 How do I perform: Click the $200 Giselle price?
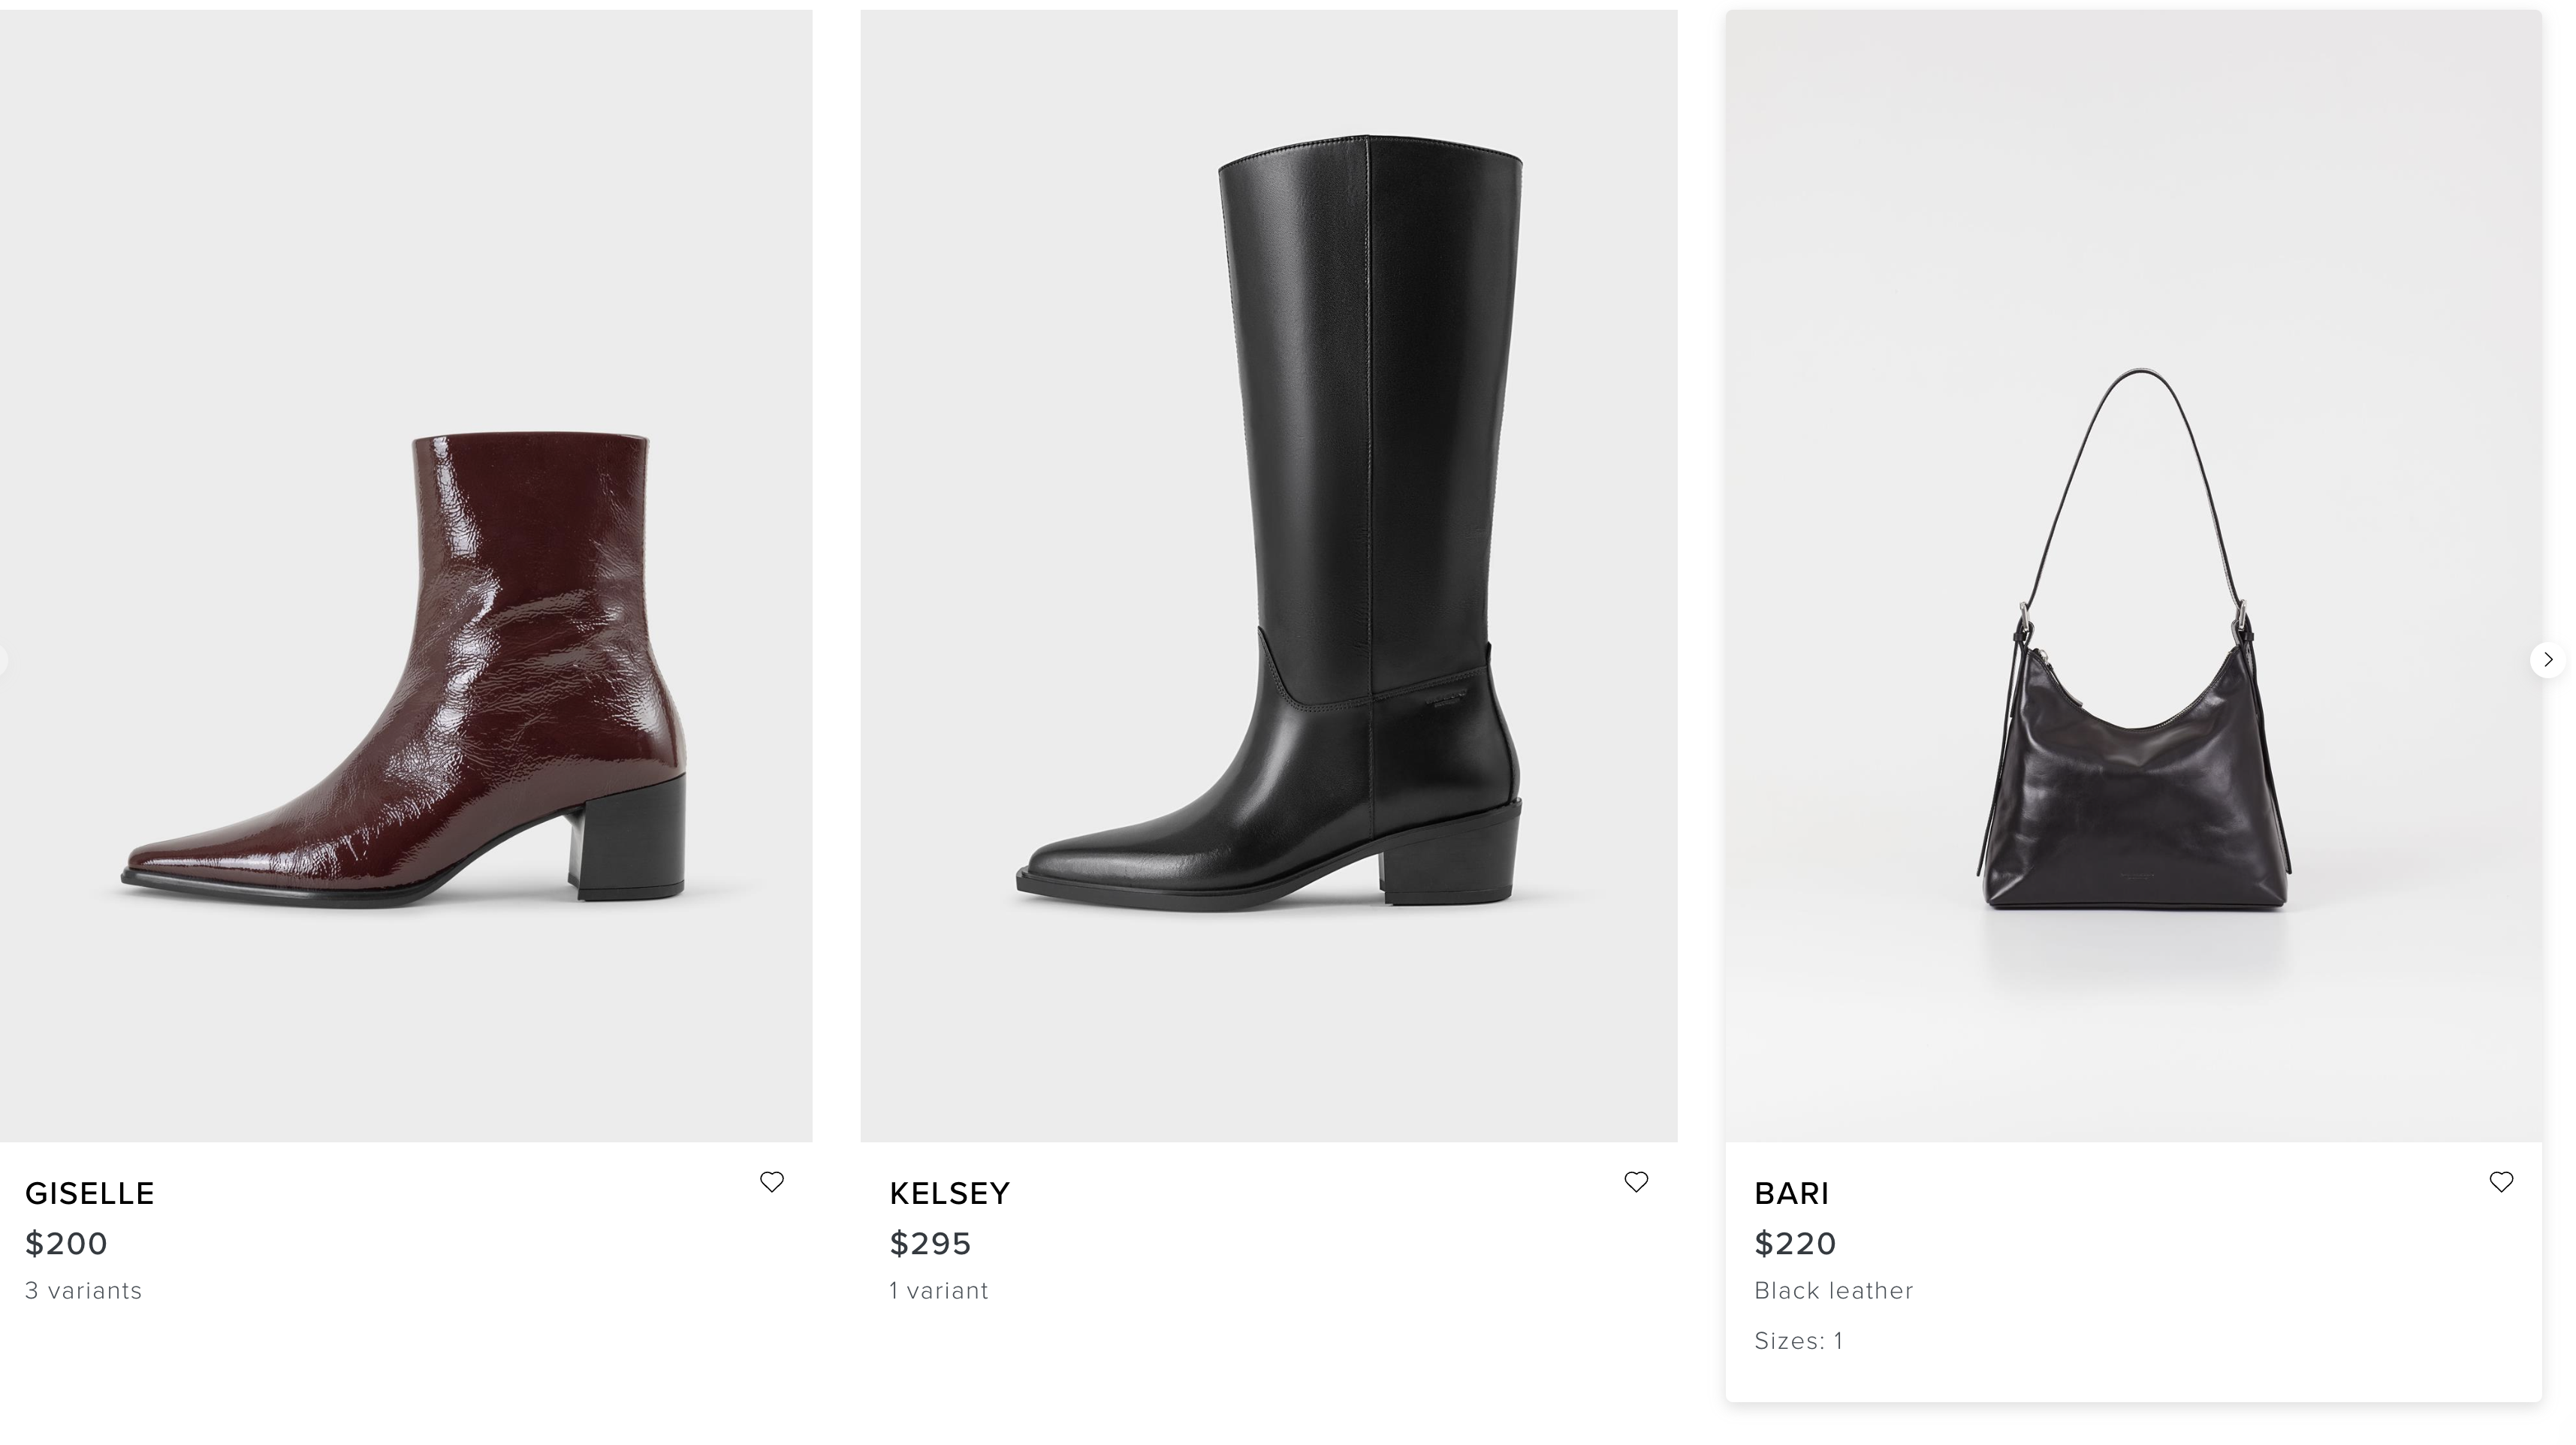tap(66, 1244)
